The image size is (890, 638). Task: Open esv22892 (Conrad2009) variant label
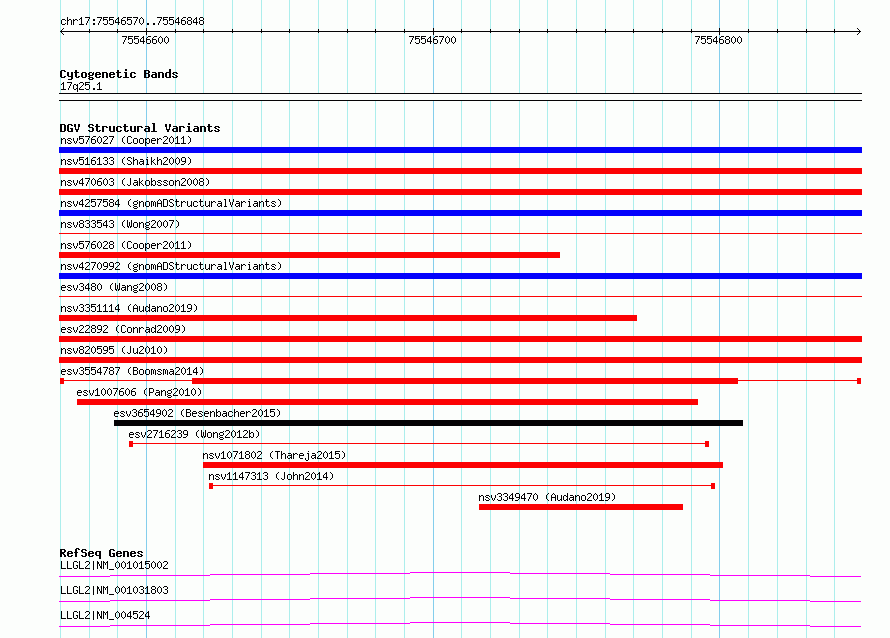123,329
